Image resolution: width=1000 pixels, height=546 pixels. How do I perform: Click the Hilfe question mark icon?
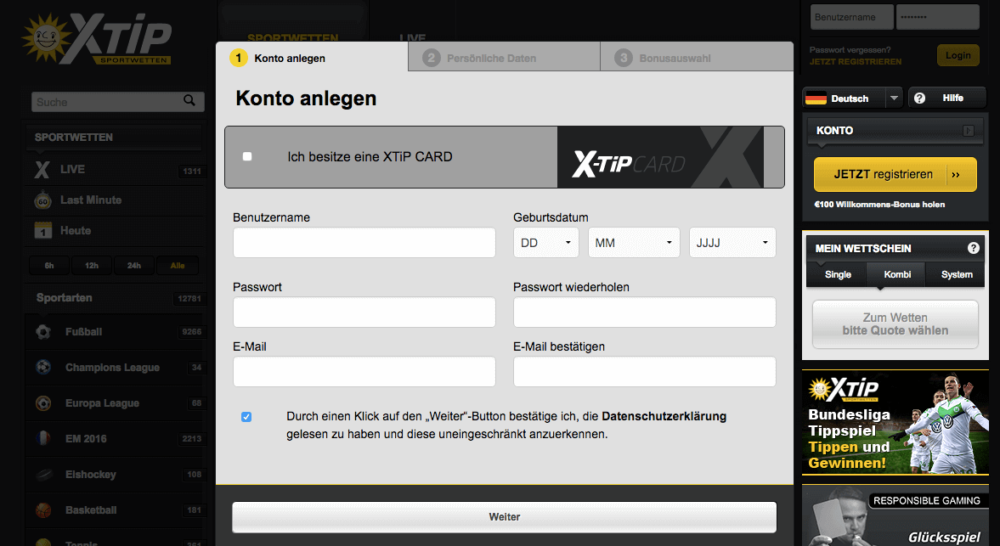(x=919, y=98)
